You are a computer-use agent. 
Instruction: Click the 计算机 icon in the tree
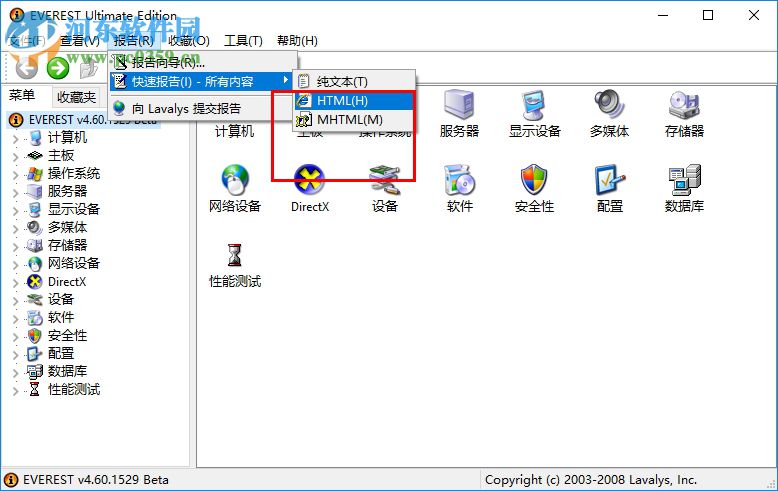pos(35,137)
